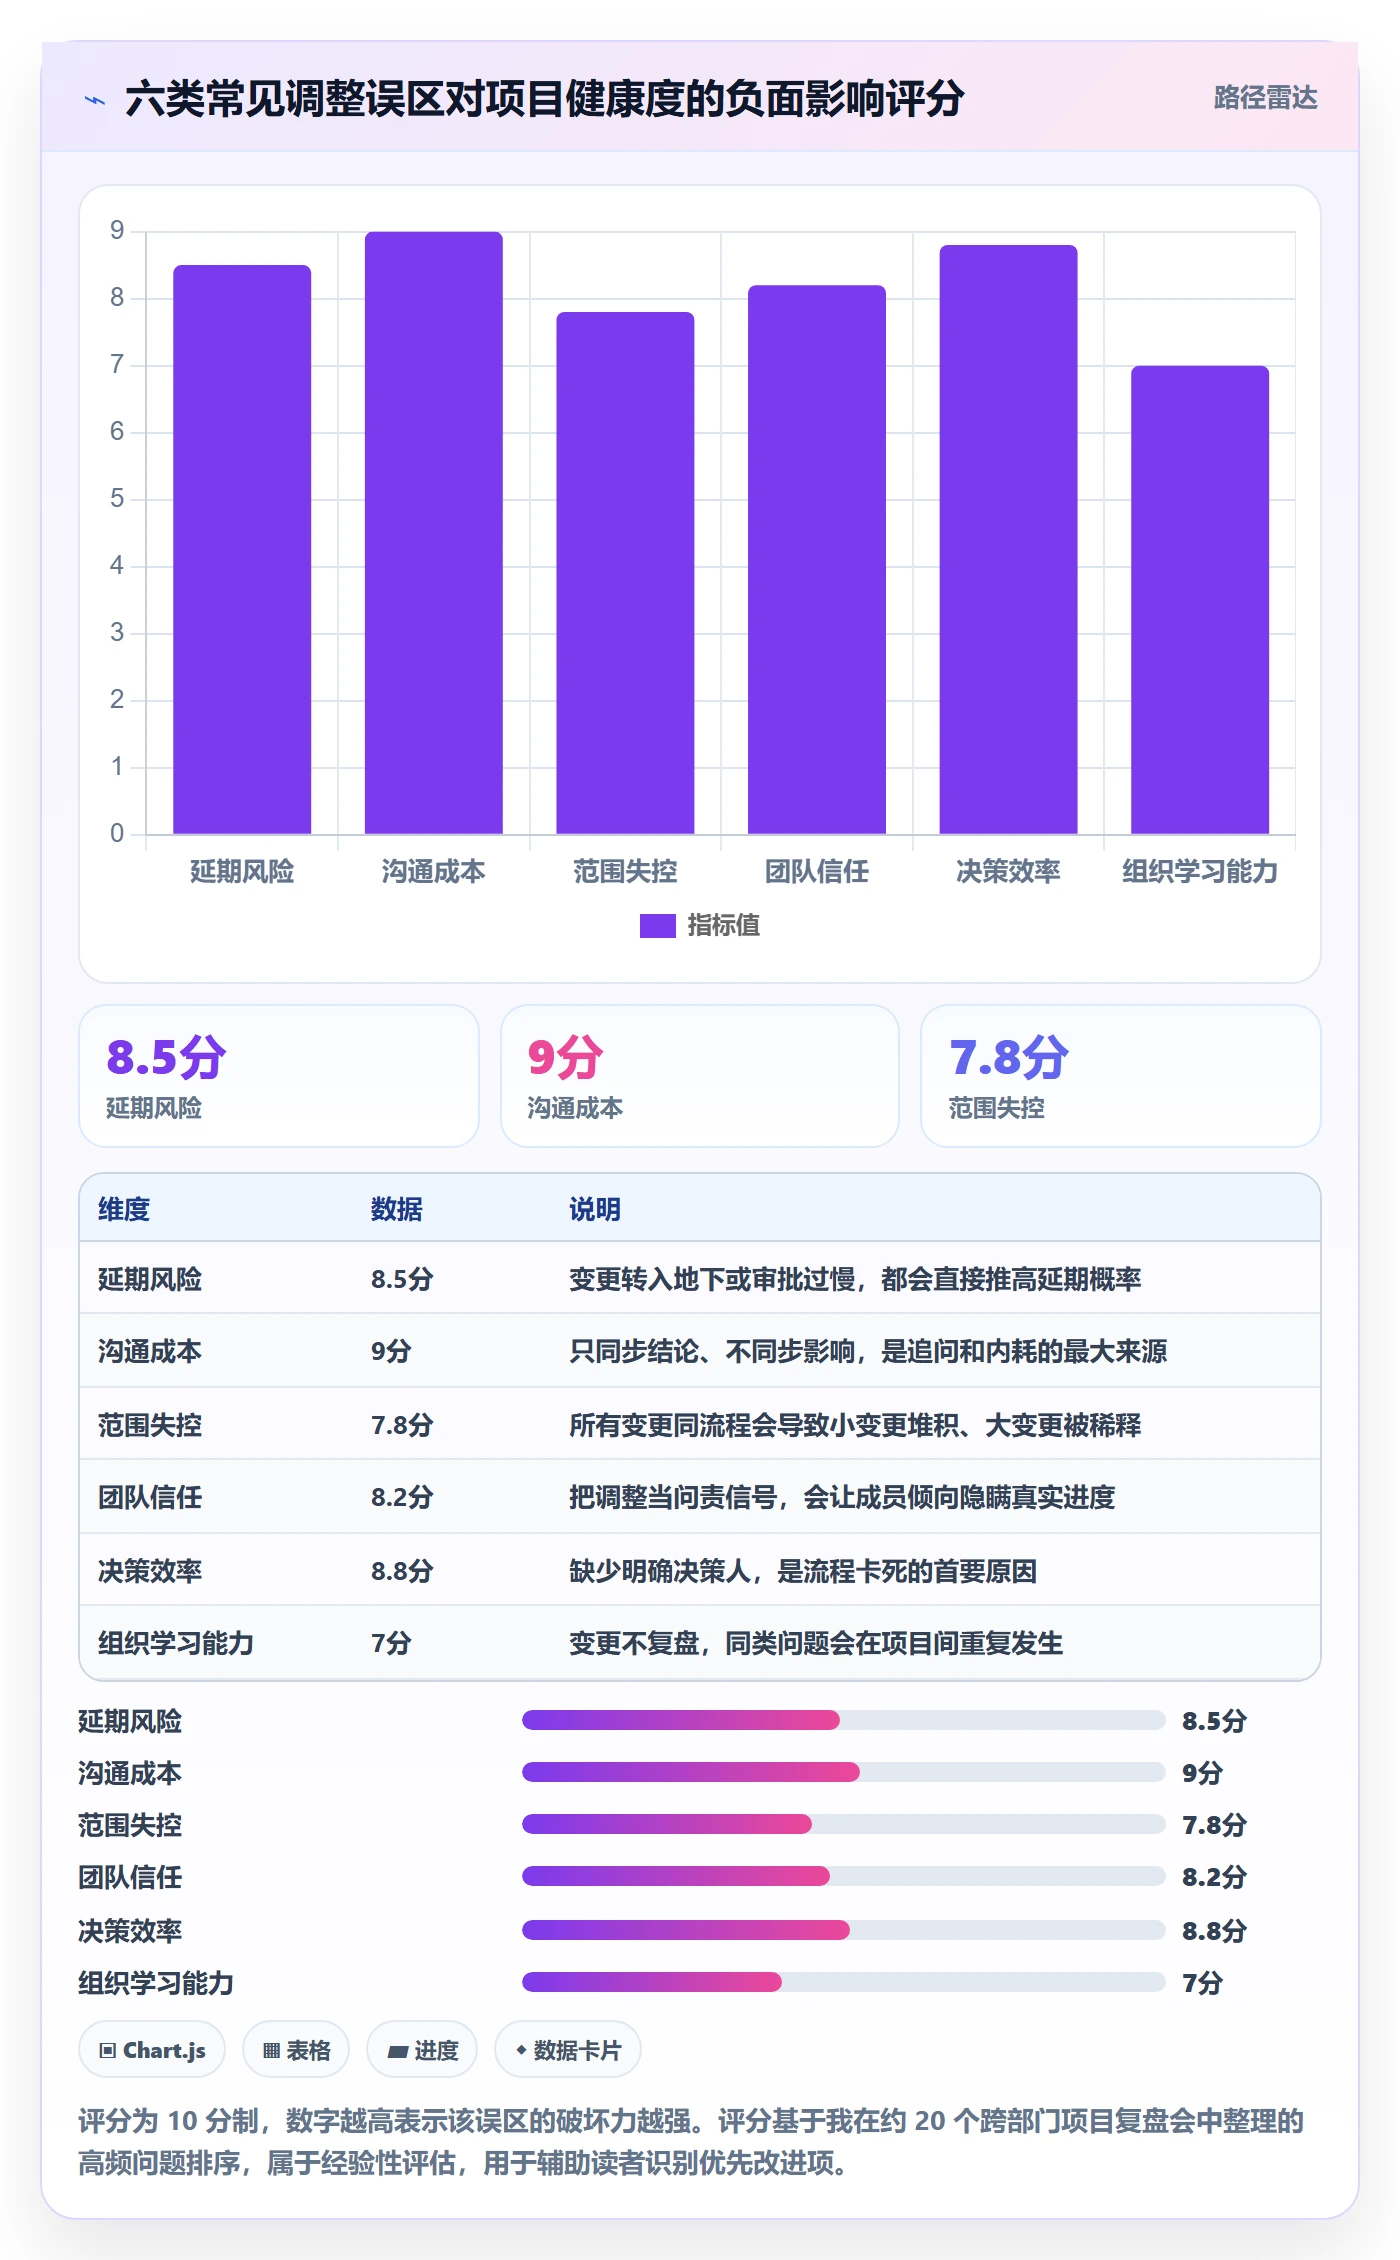This screenshot has height=2260, width=1400.
Task: Click the 决策效率 progress bar
Action: pyautogui.click(x=843, y=1930)
